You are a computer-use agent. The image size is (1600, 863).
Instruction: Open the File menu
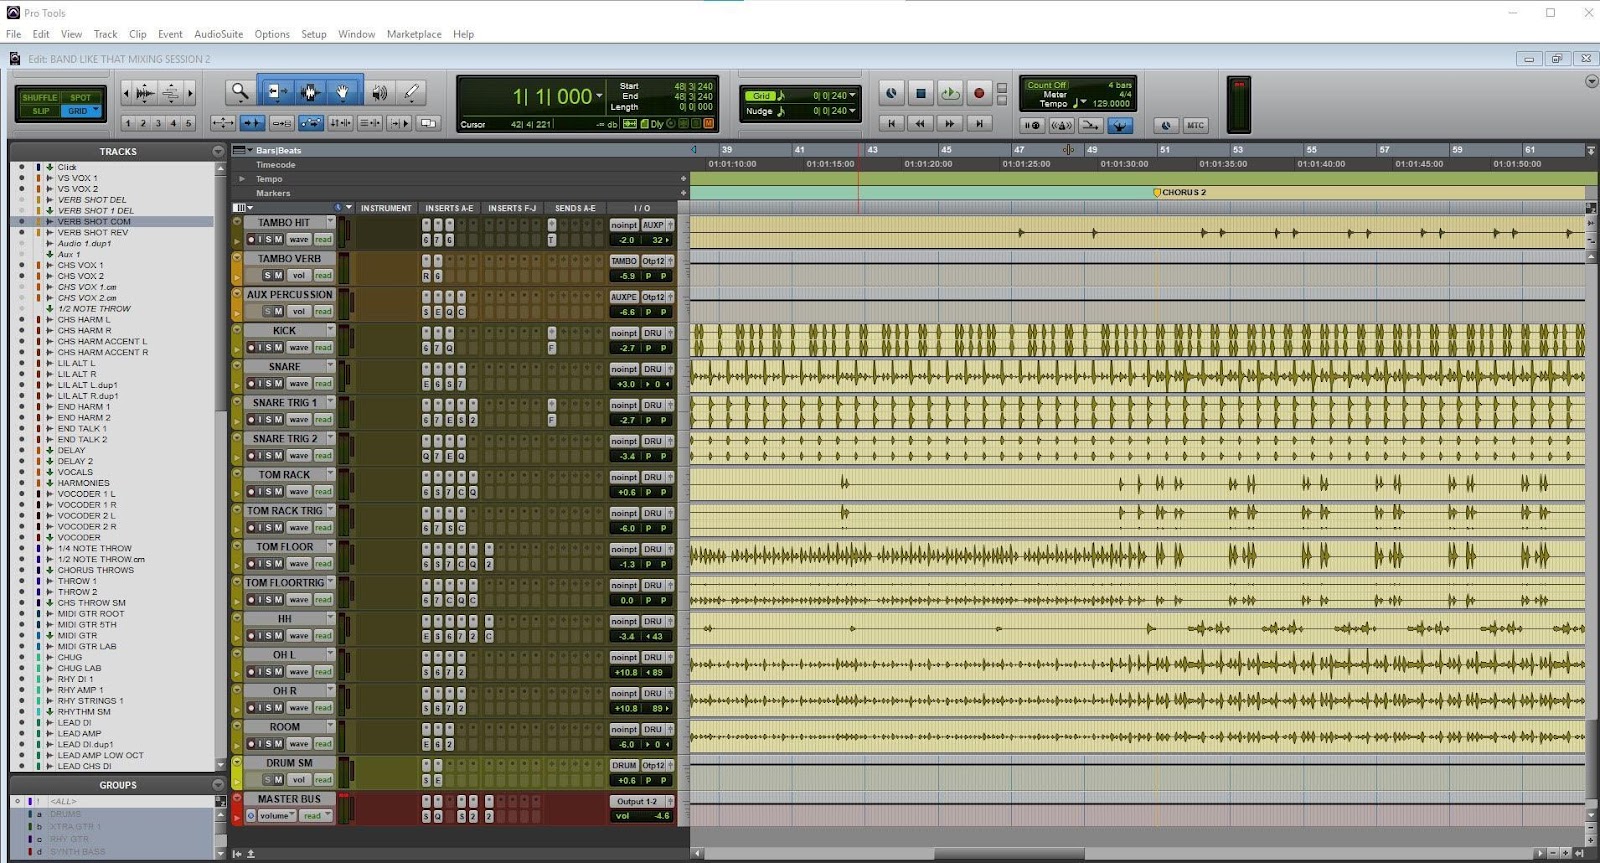coord(14,34)
